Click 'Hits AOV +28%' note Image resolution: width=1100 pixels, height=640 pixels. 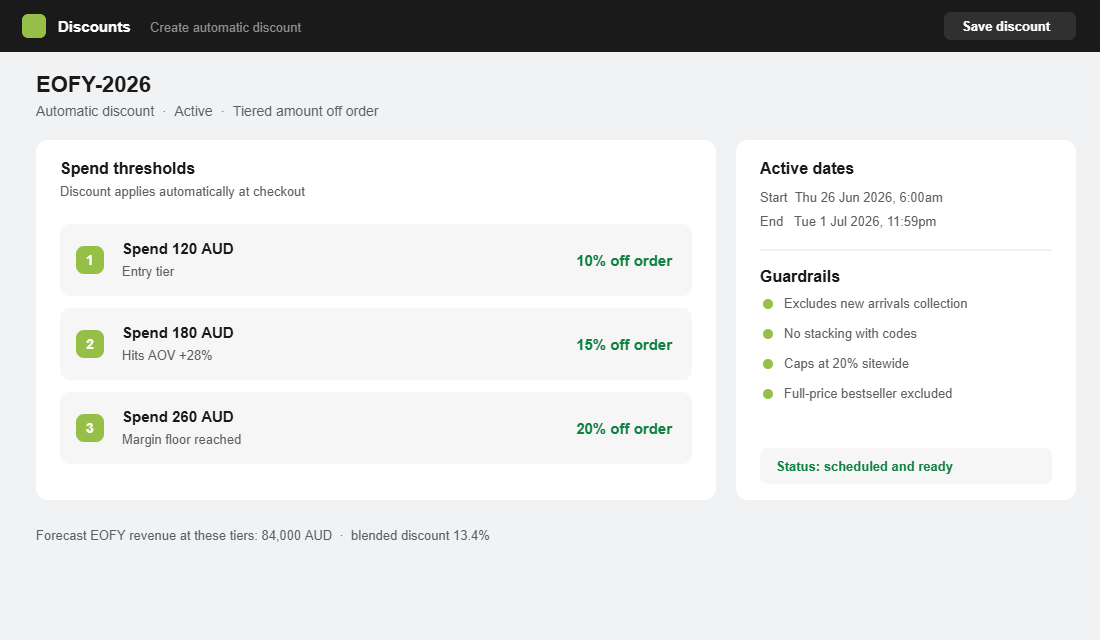(167, 355)
